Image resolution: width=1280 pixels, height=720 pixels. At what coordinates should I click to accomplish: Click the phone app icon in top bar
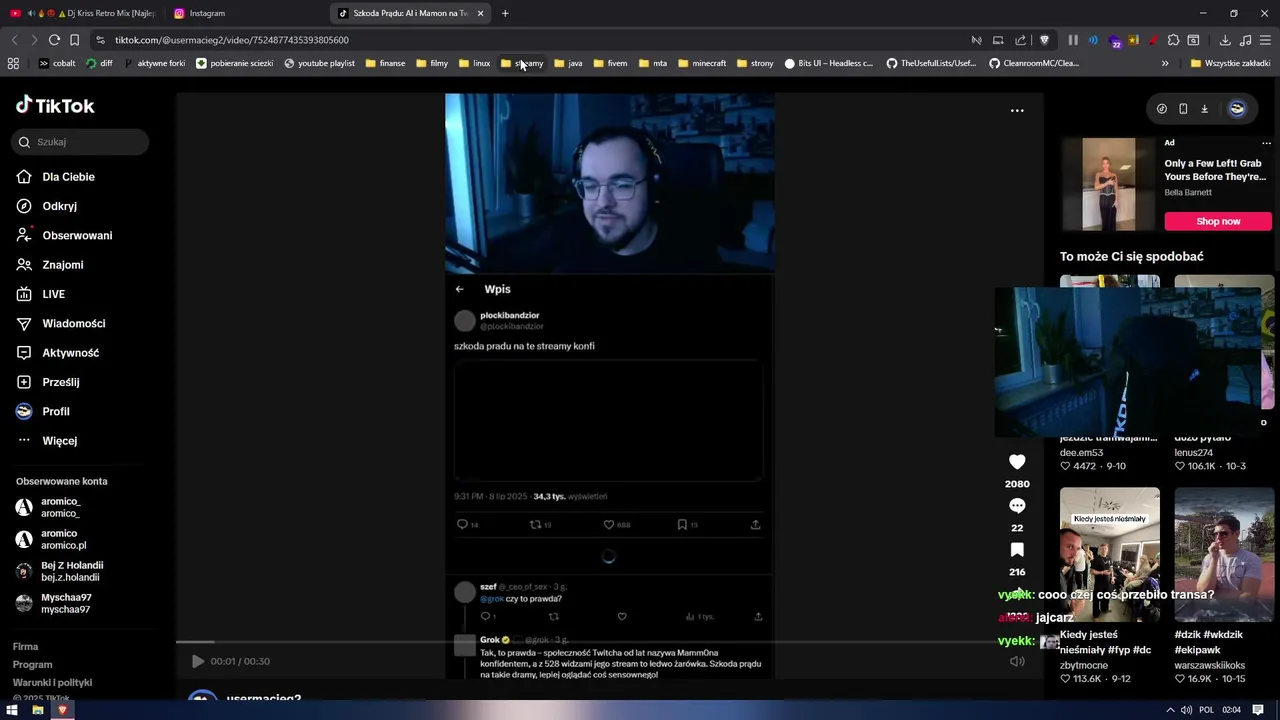coord(1183,109)
